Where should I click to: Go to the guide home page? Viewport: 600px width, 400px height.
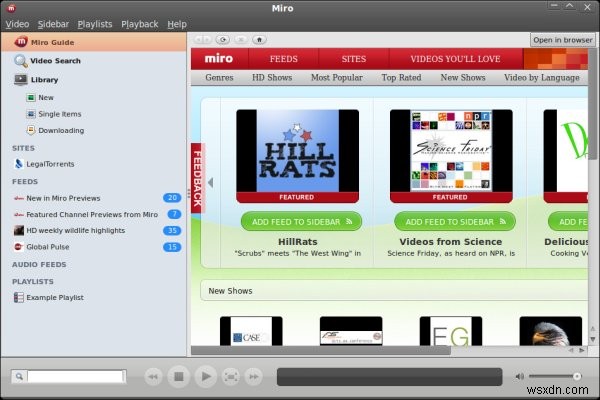[x=259, y=39]
